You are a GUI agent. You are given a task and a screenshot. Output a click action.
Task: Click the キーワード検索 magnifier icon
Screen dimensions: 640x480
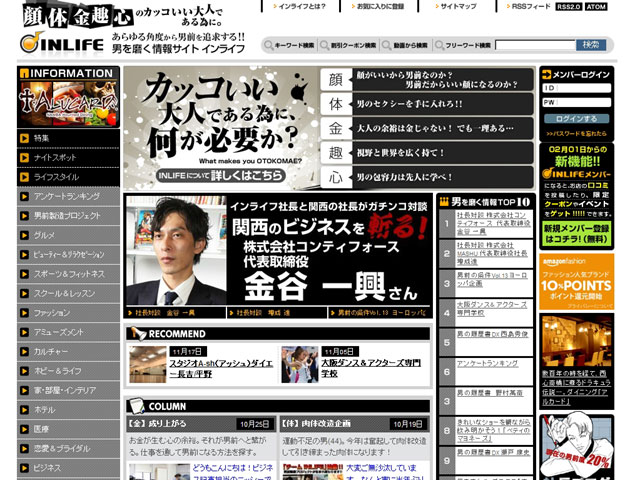(x=269, y=45)
